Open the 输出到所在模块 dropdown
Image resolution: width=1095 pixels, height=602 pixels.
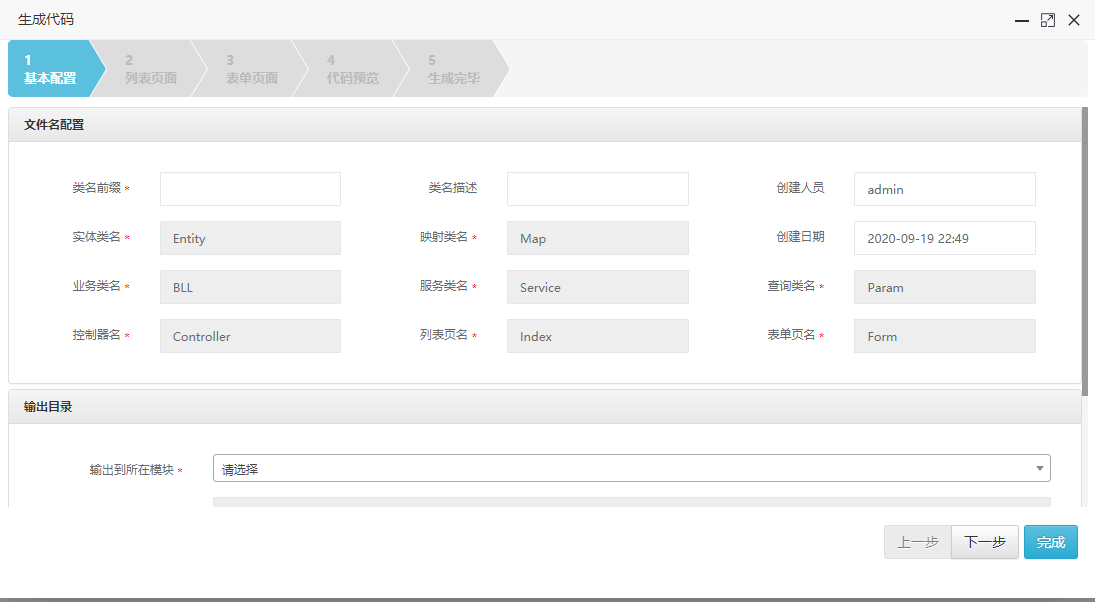(630, 467)
